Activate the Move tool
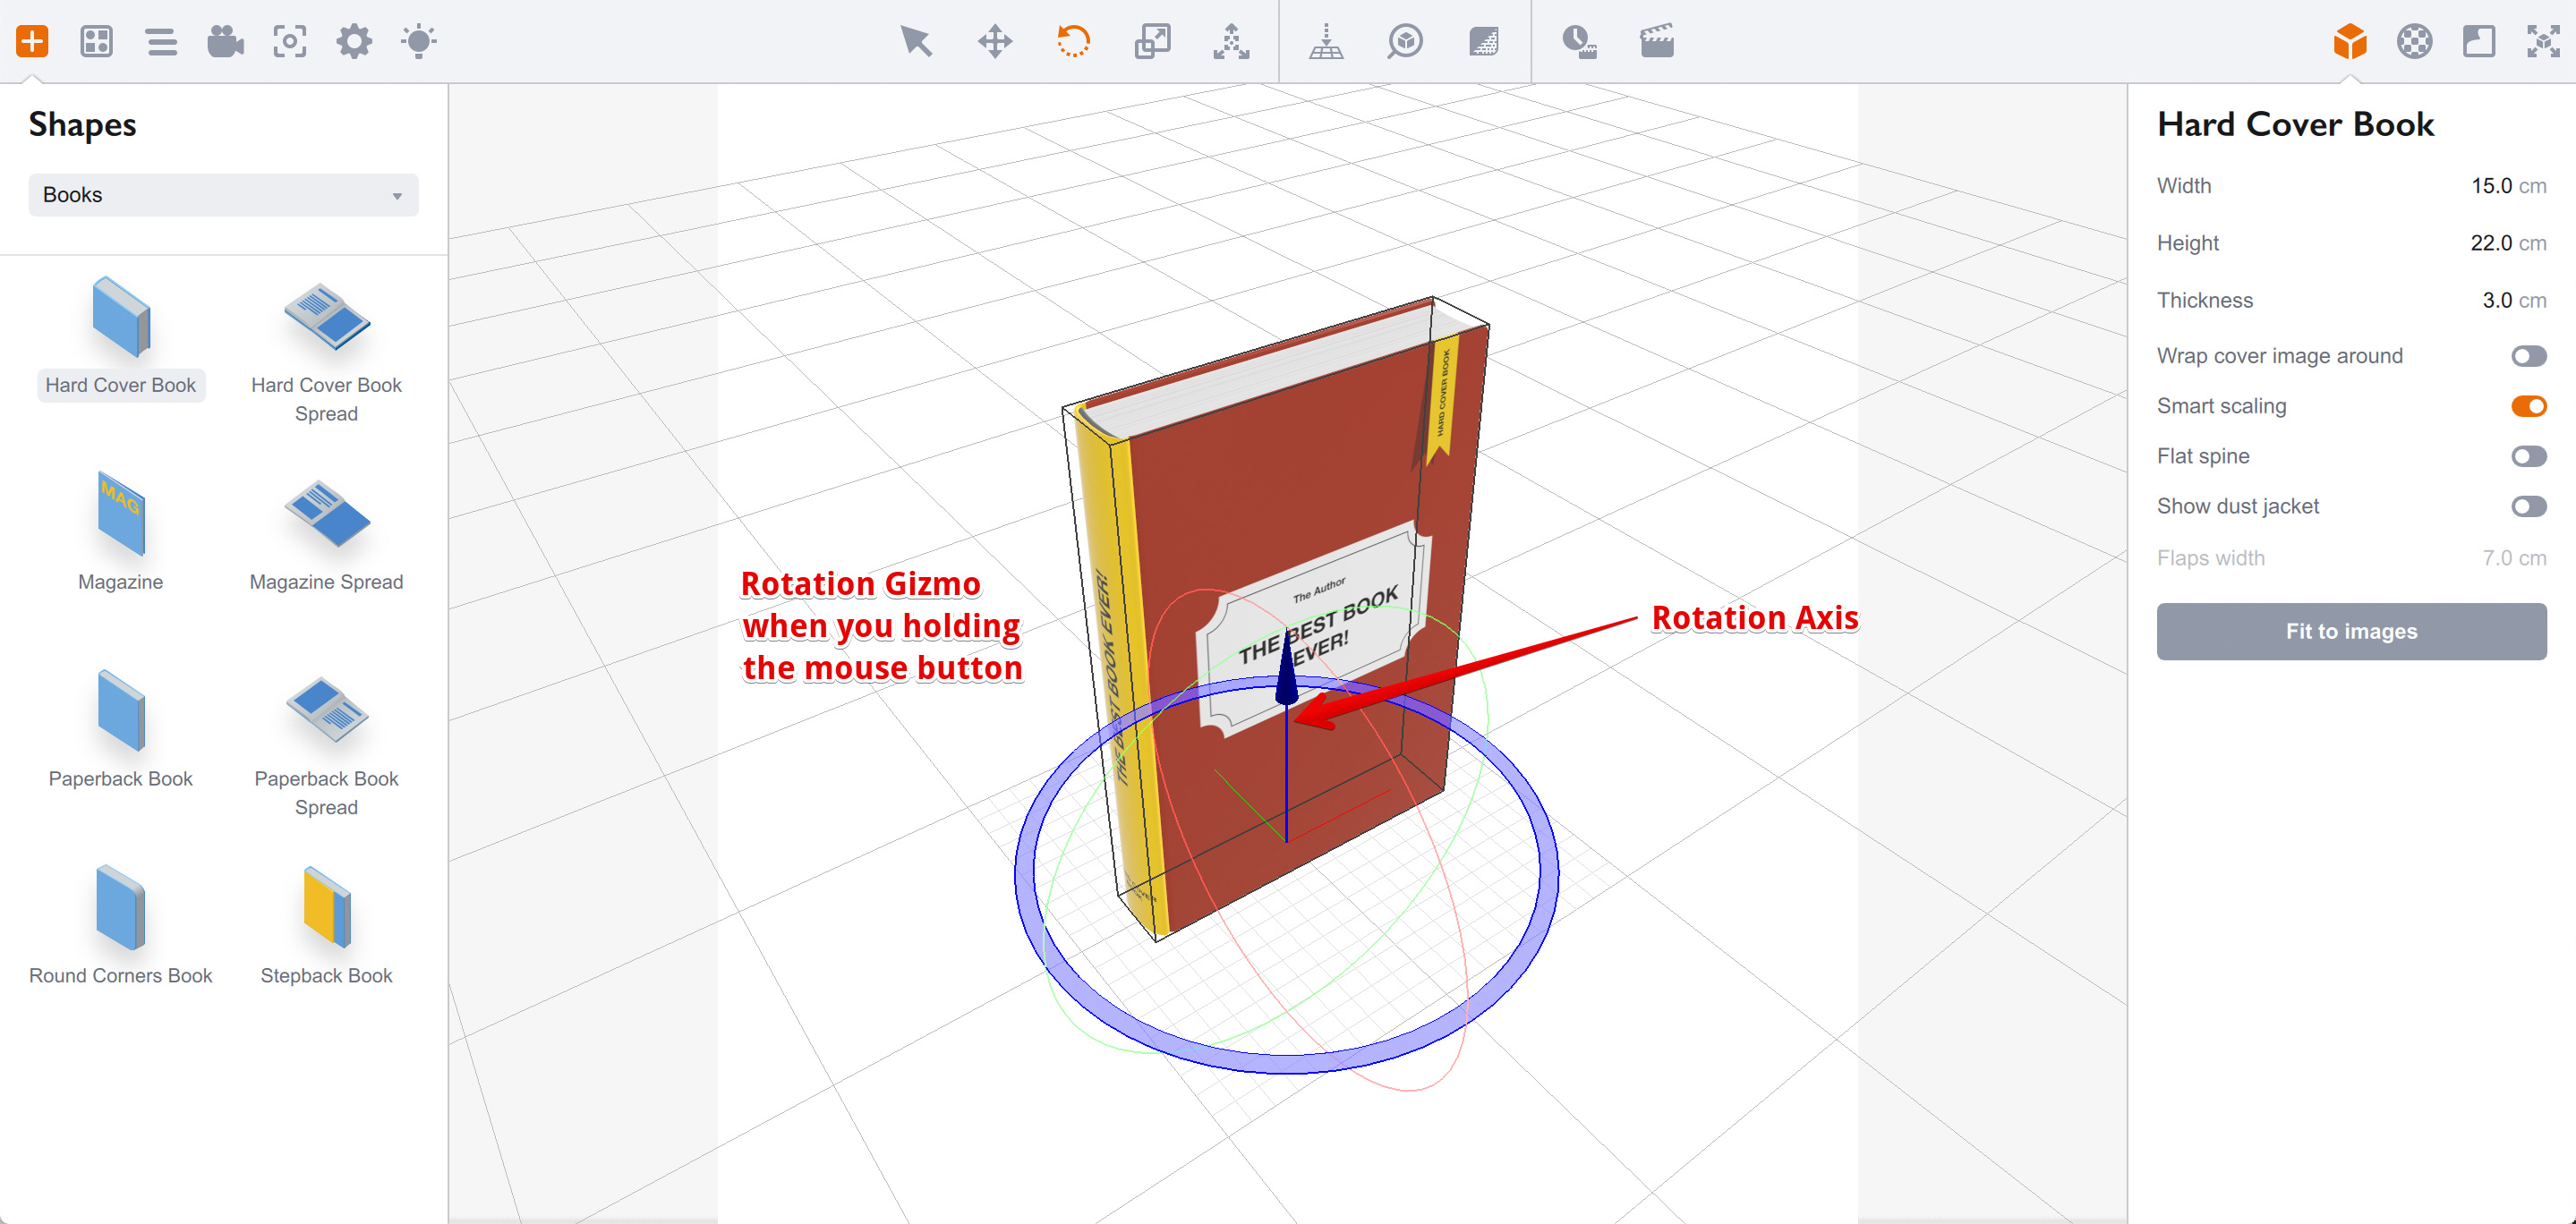Screen dimensions: 2576x1224 [x=994, y=41]
